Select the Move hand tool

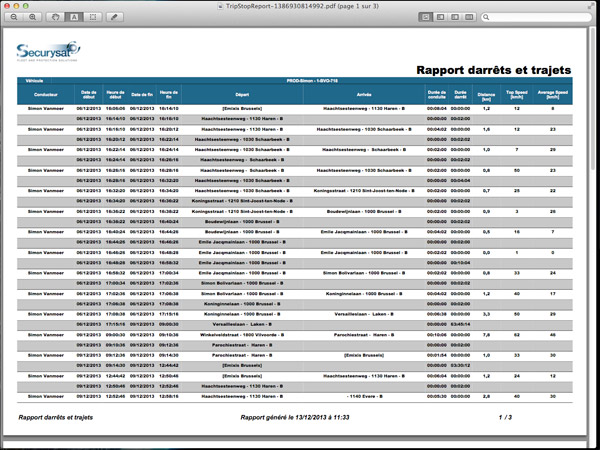coord(55,17)
